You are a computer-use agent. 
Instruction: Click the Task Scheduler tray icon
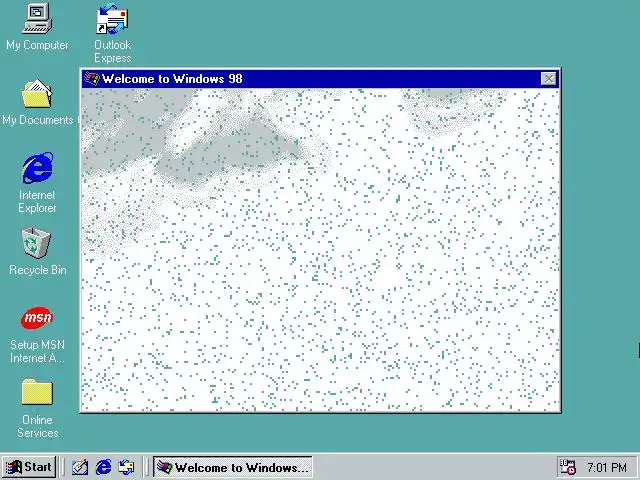click(567, 467)
